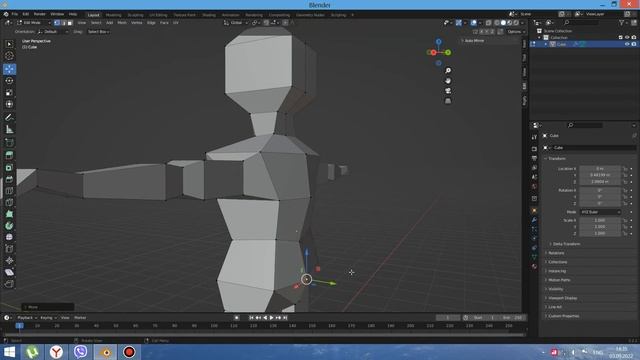Activate the Annotate pencil tool

click(9, 118)
